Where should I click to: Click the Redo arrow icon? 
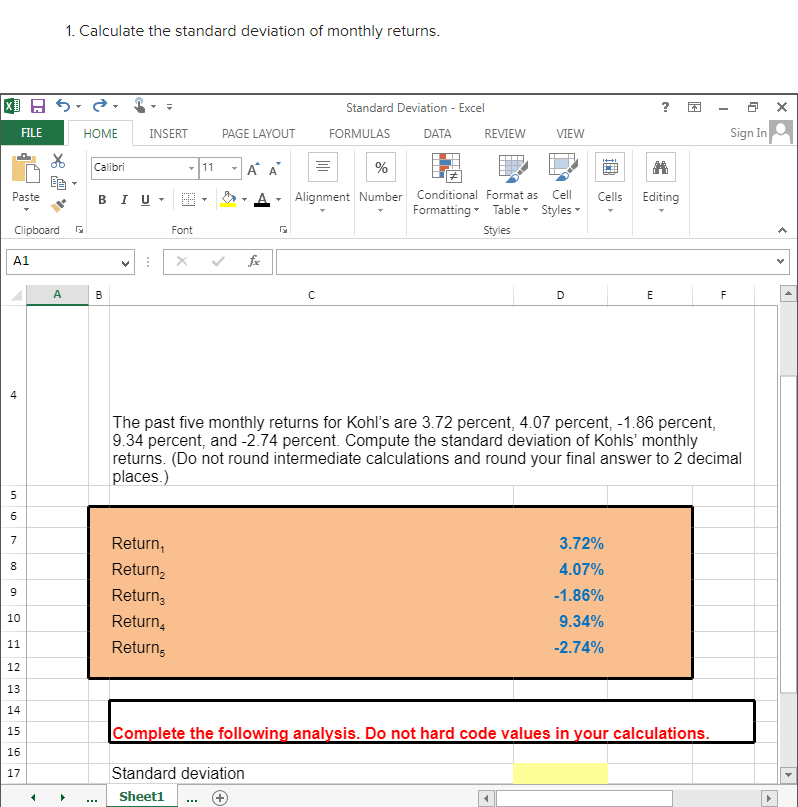pyautogui.click(x=99, y=106)
